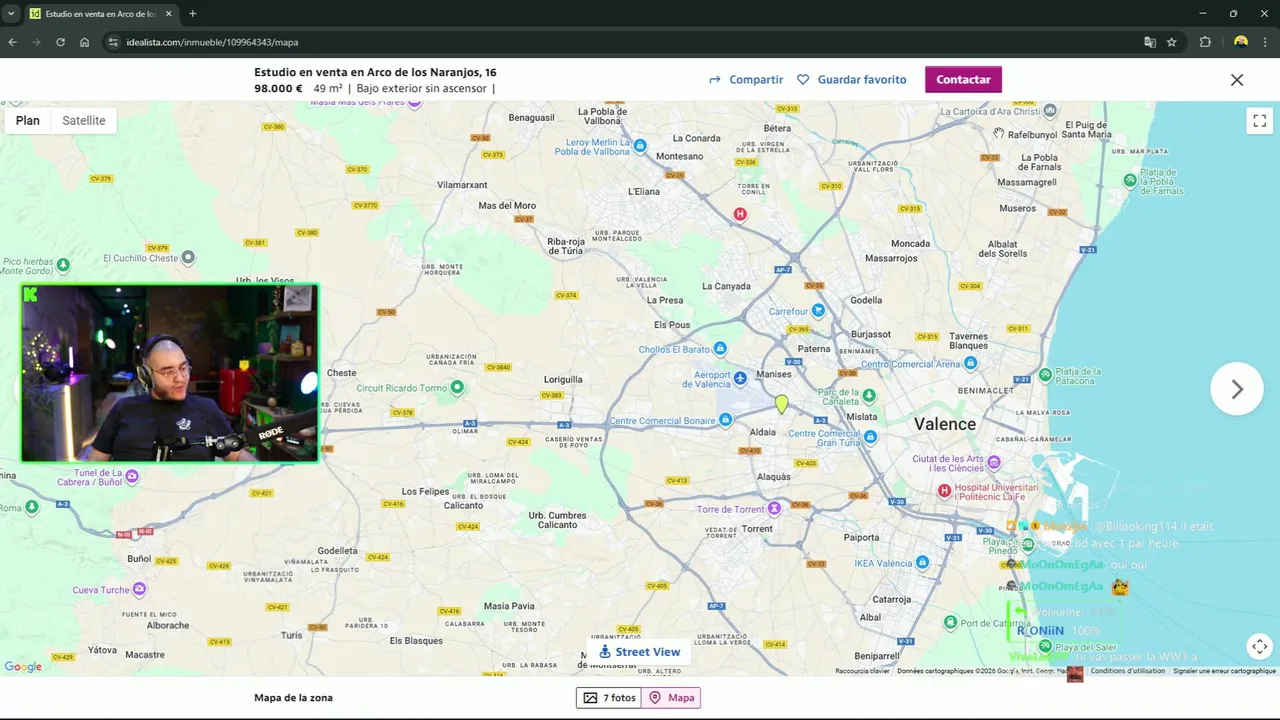Click the Loriguilla town label
The image size is (1280, 720).
(x=563, y=380)
